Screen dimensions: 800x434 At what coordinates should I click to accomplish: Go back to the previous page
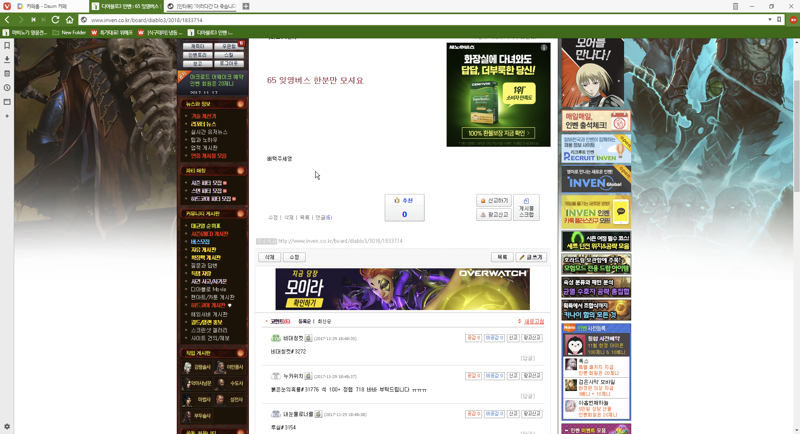pos(7,20)
